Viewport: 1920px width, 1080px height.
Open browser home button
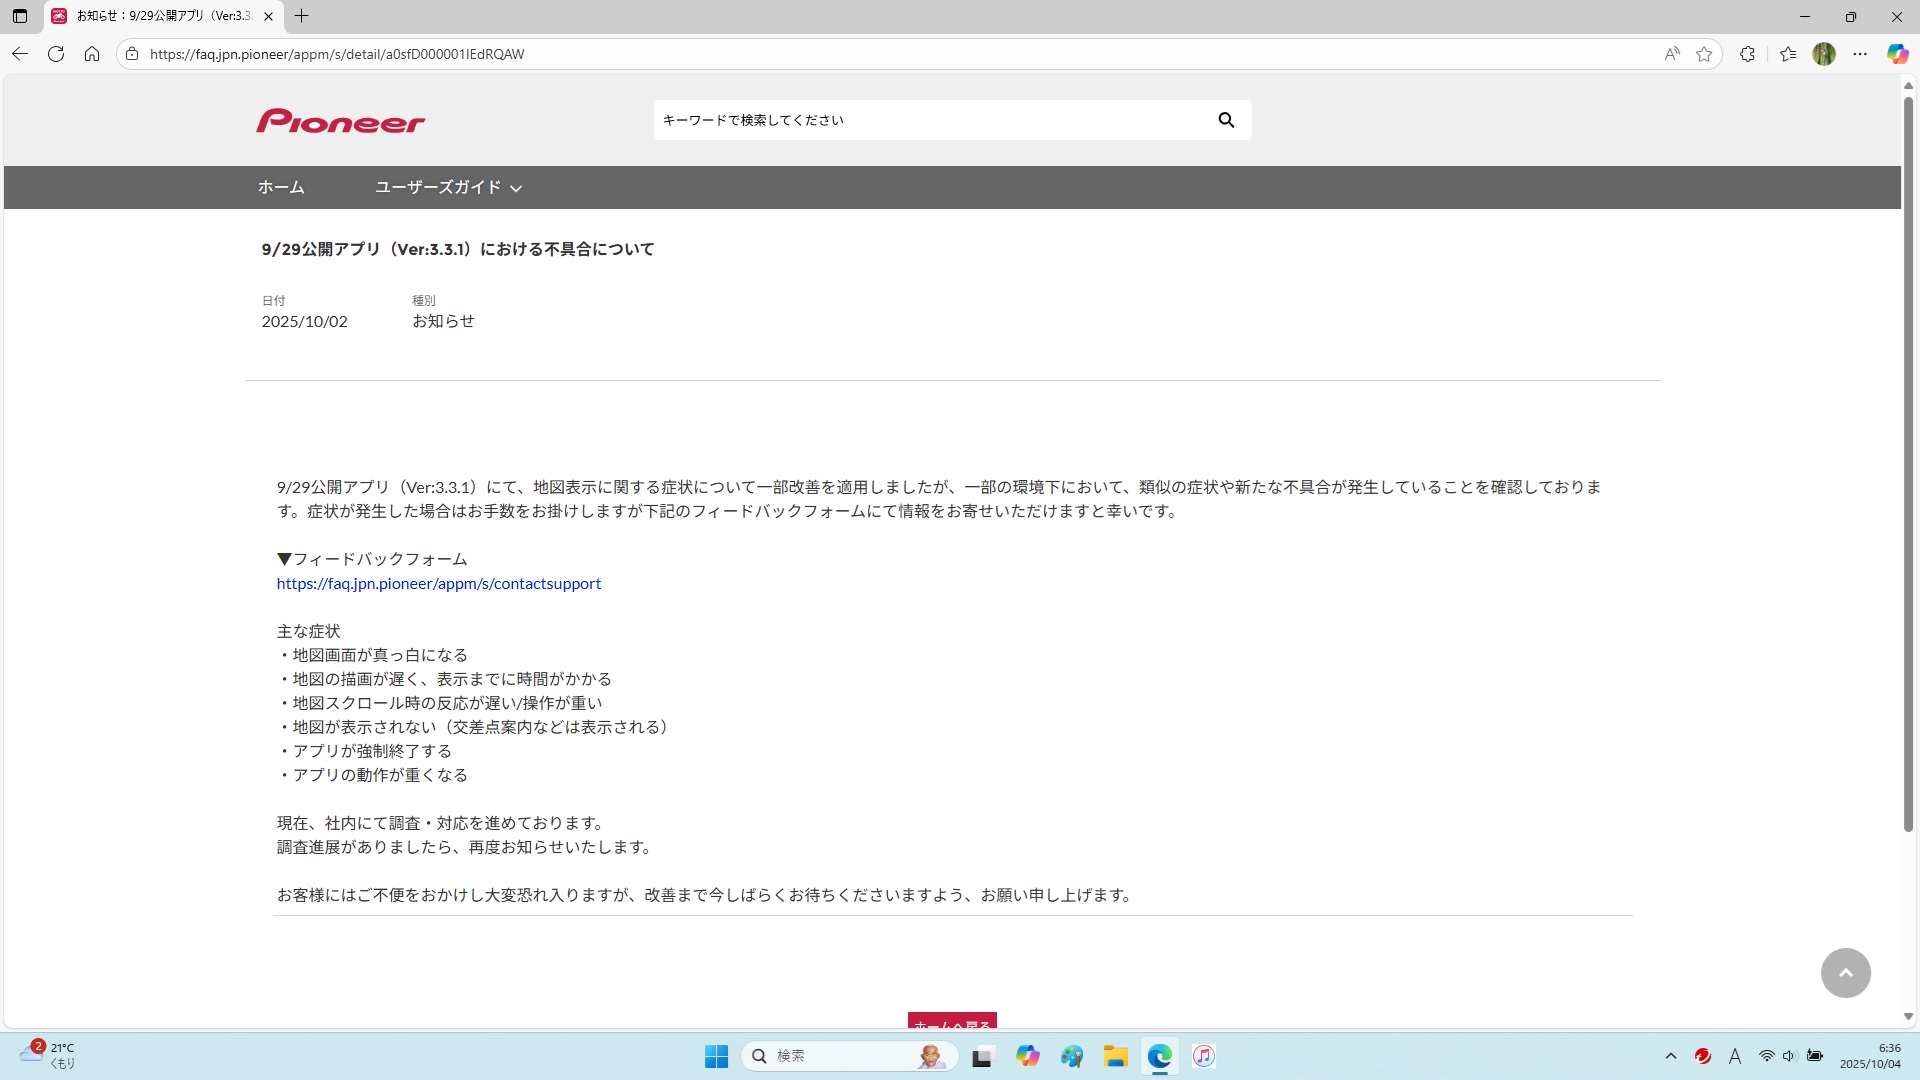(x=92, y=54)
